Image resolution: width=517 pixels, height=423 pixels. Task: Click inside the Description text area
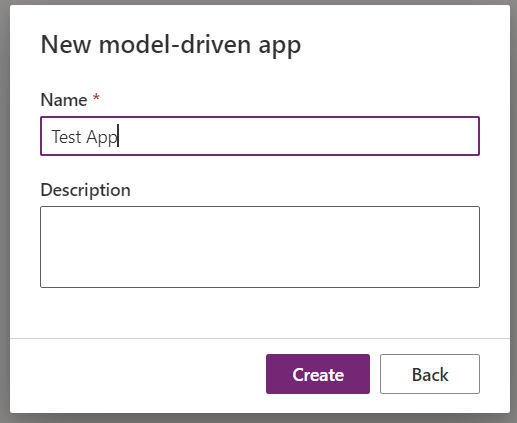coord(260,247)
